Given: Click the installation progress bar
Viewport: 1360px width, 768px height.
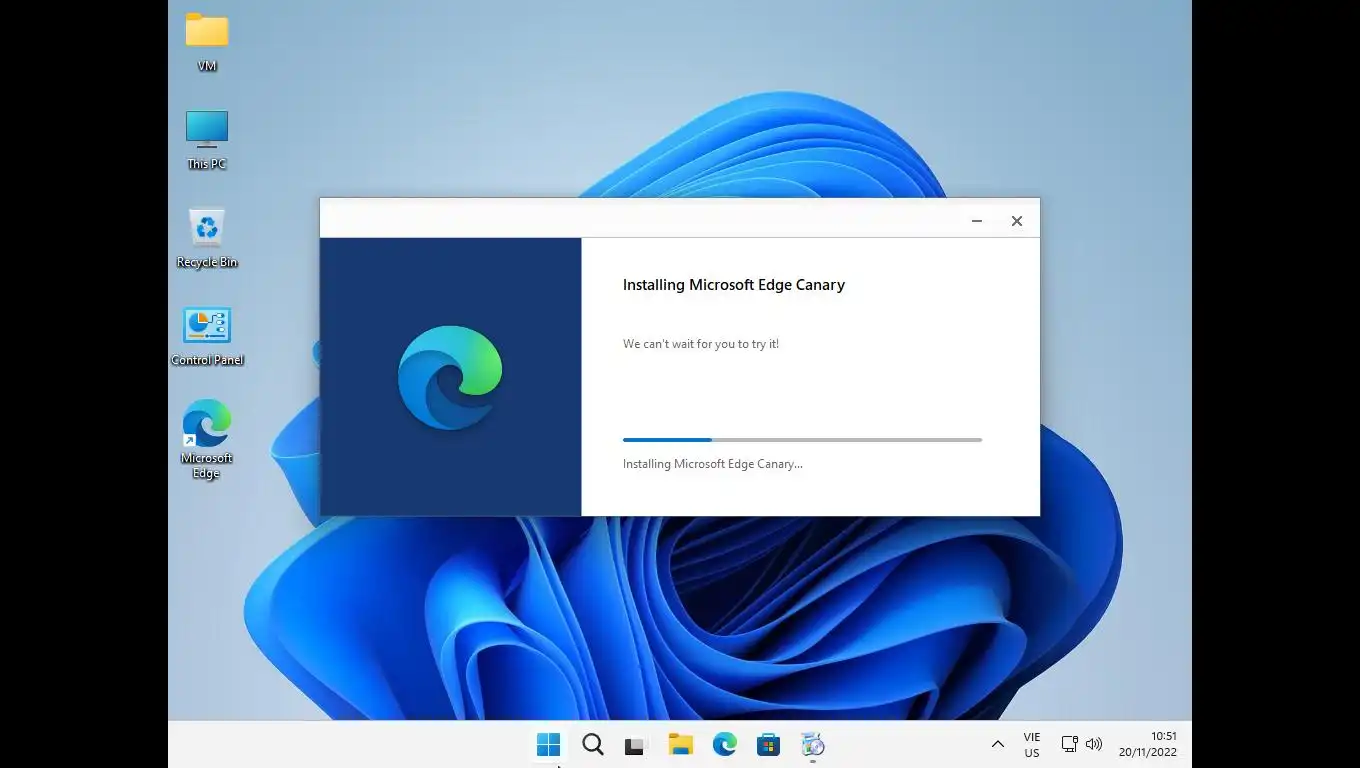Looking at the screenshot, I should tap(802, 440).
